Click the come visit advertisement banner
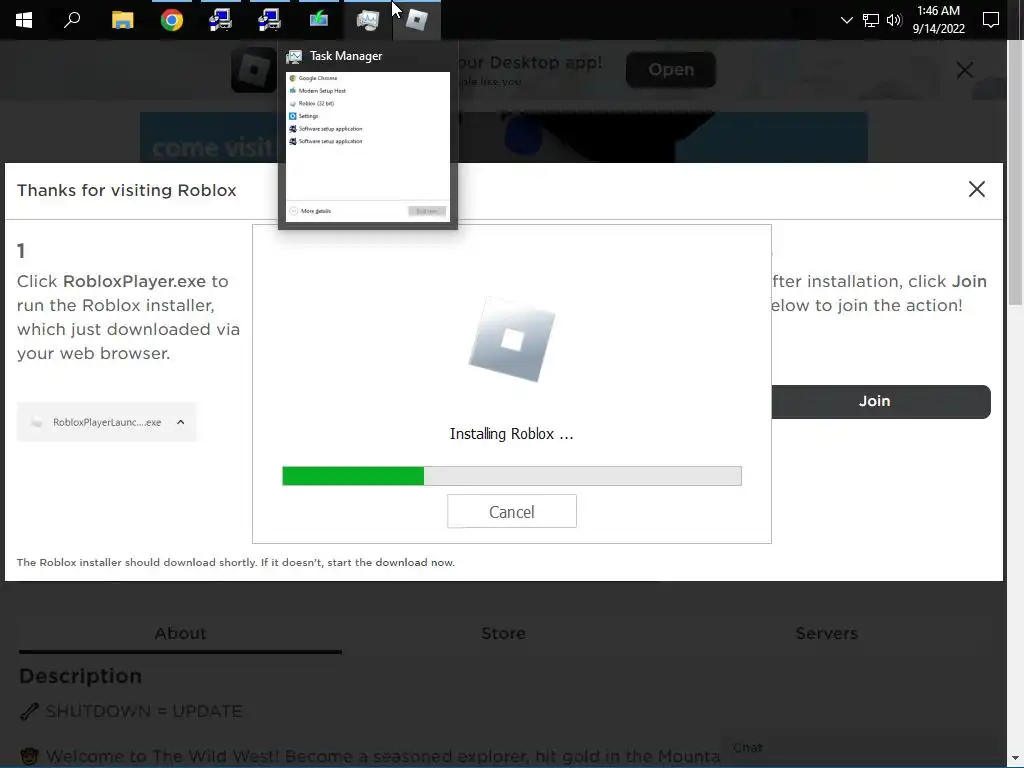 coord(504,136)
